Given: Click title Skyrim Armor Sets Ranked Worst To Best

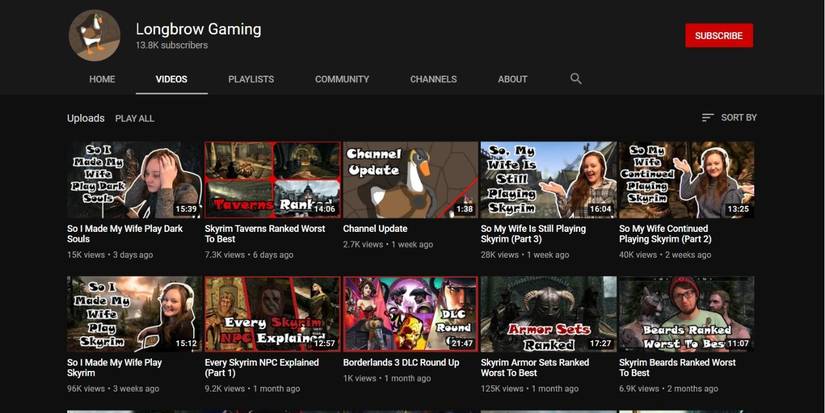Looking at the screenshot, I should [535, 368].
